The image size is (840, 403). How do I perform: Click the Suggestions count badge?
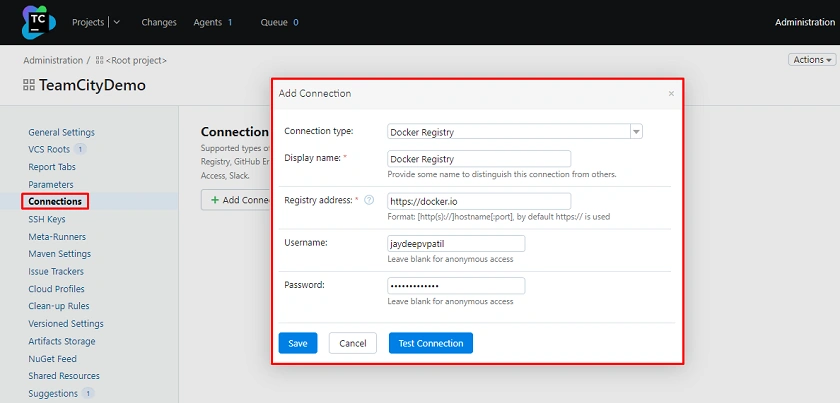(x=88, y=394)
